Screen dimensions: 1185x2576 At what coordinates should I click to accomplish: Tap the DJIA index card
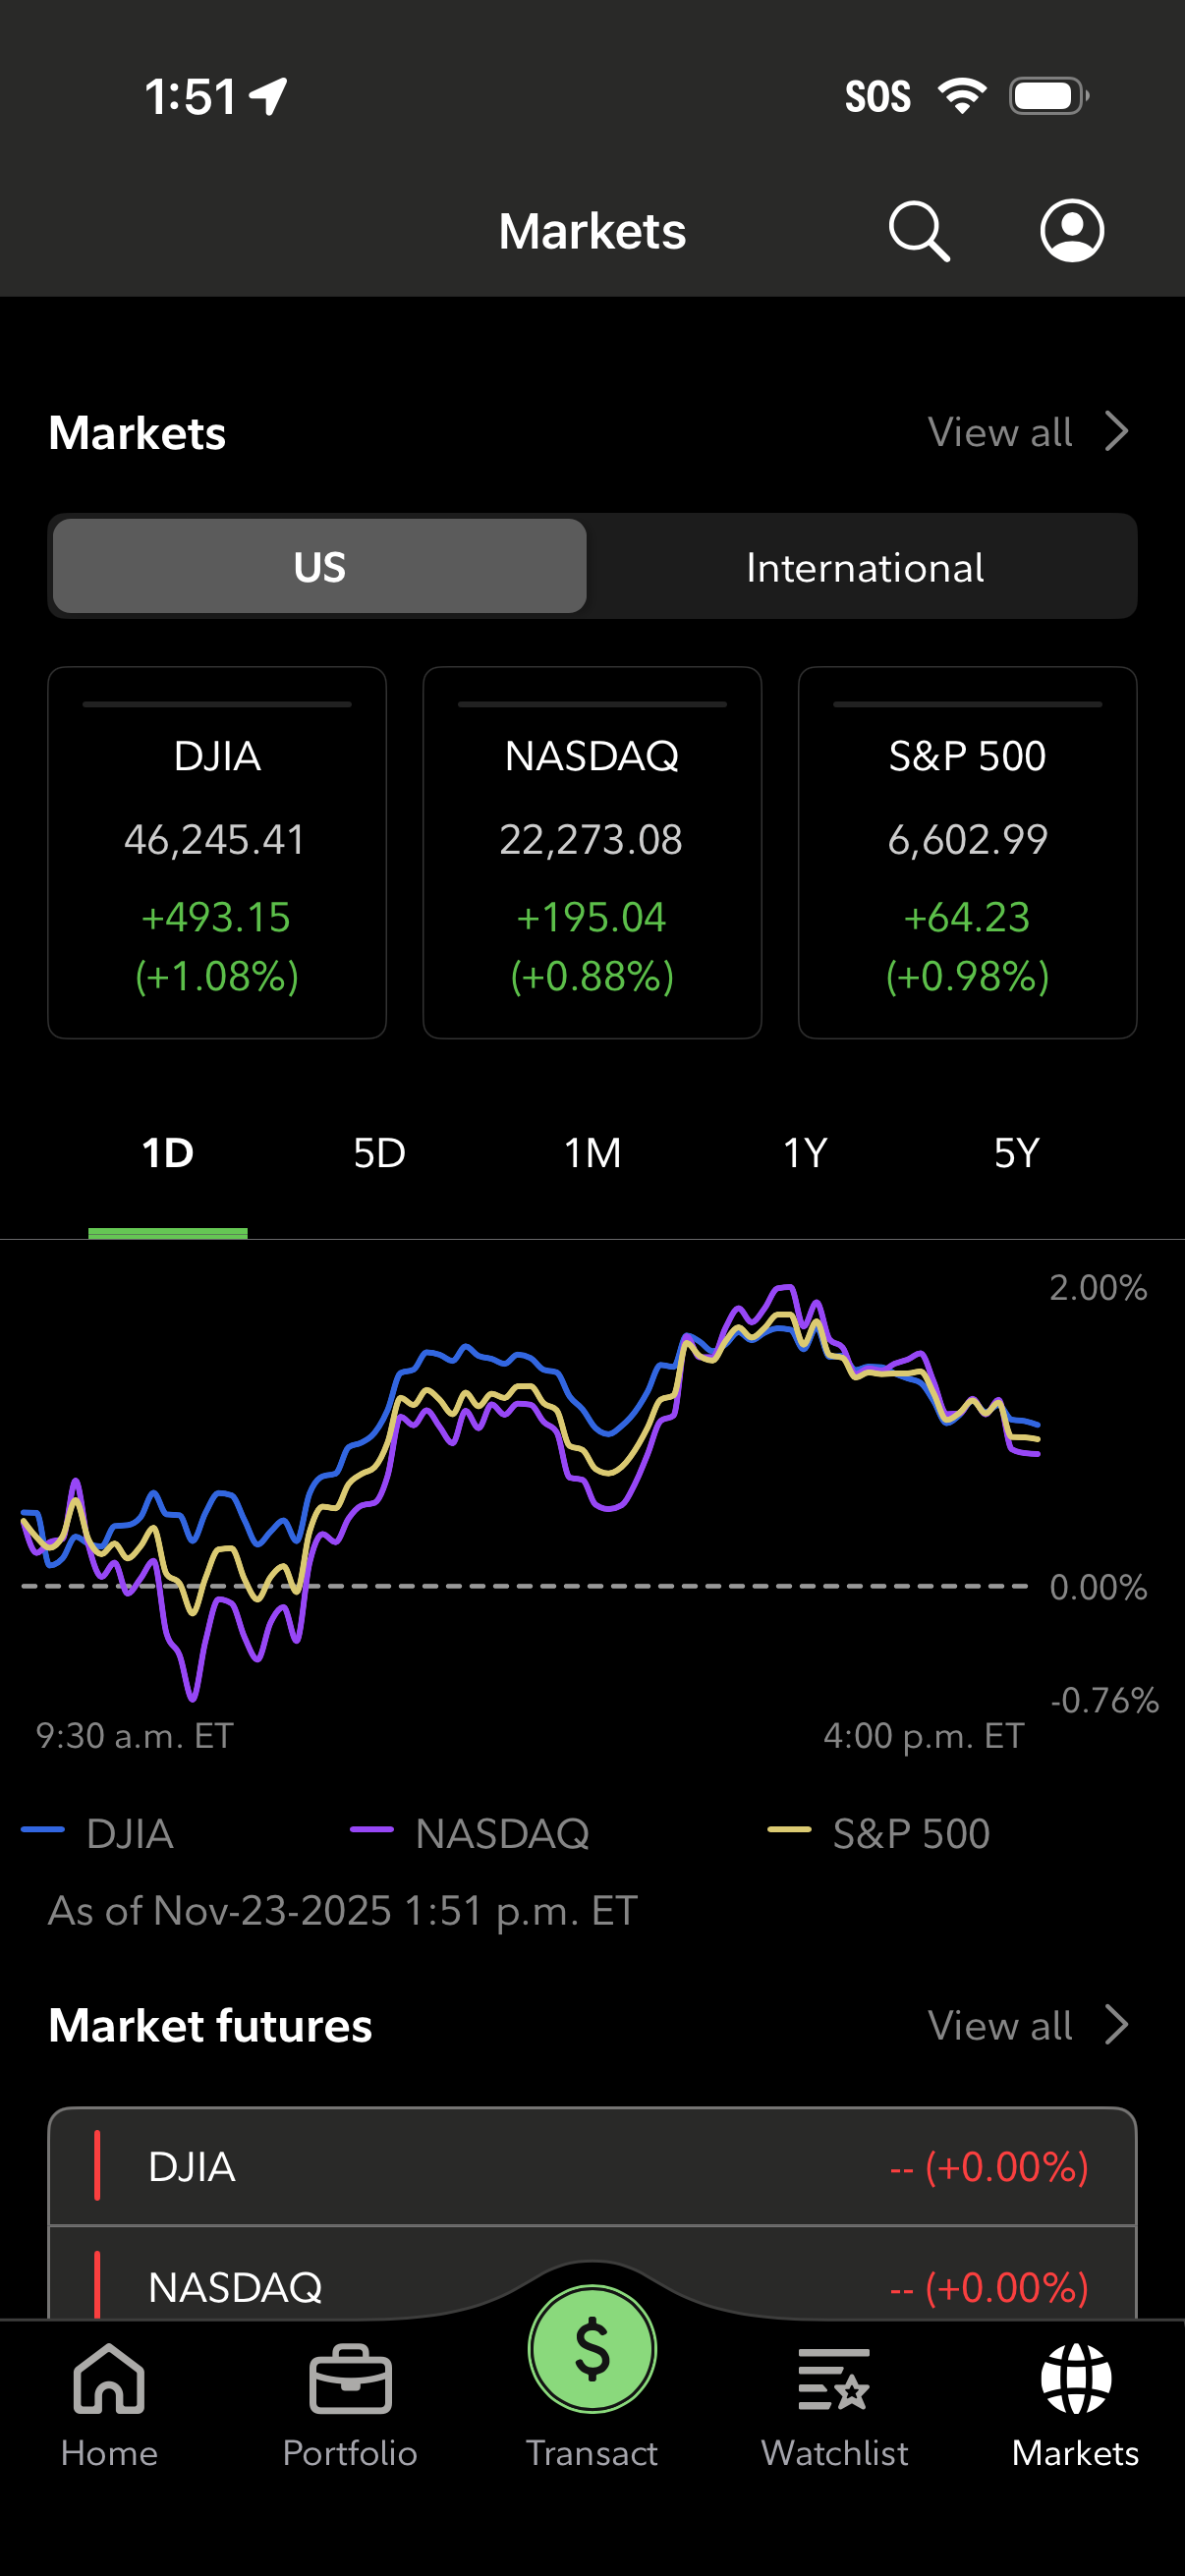point(217,853)
